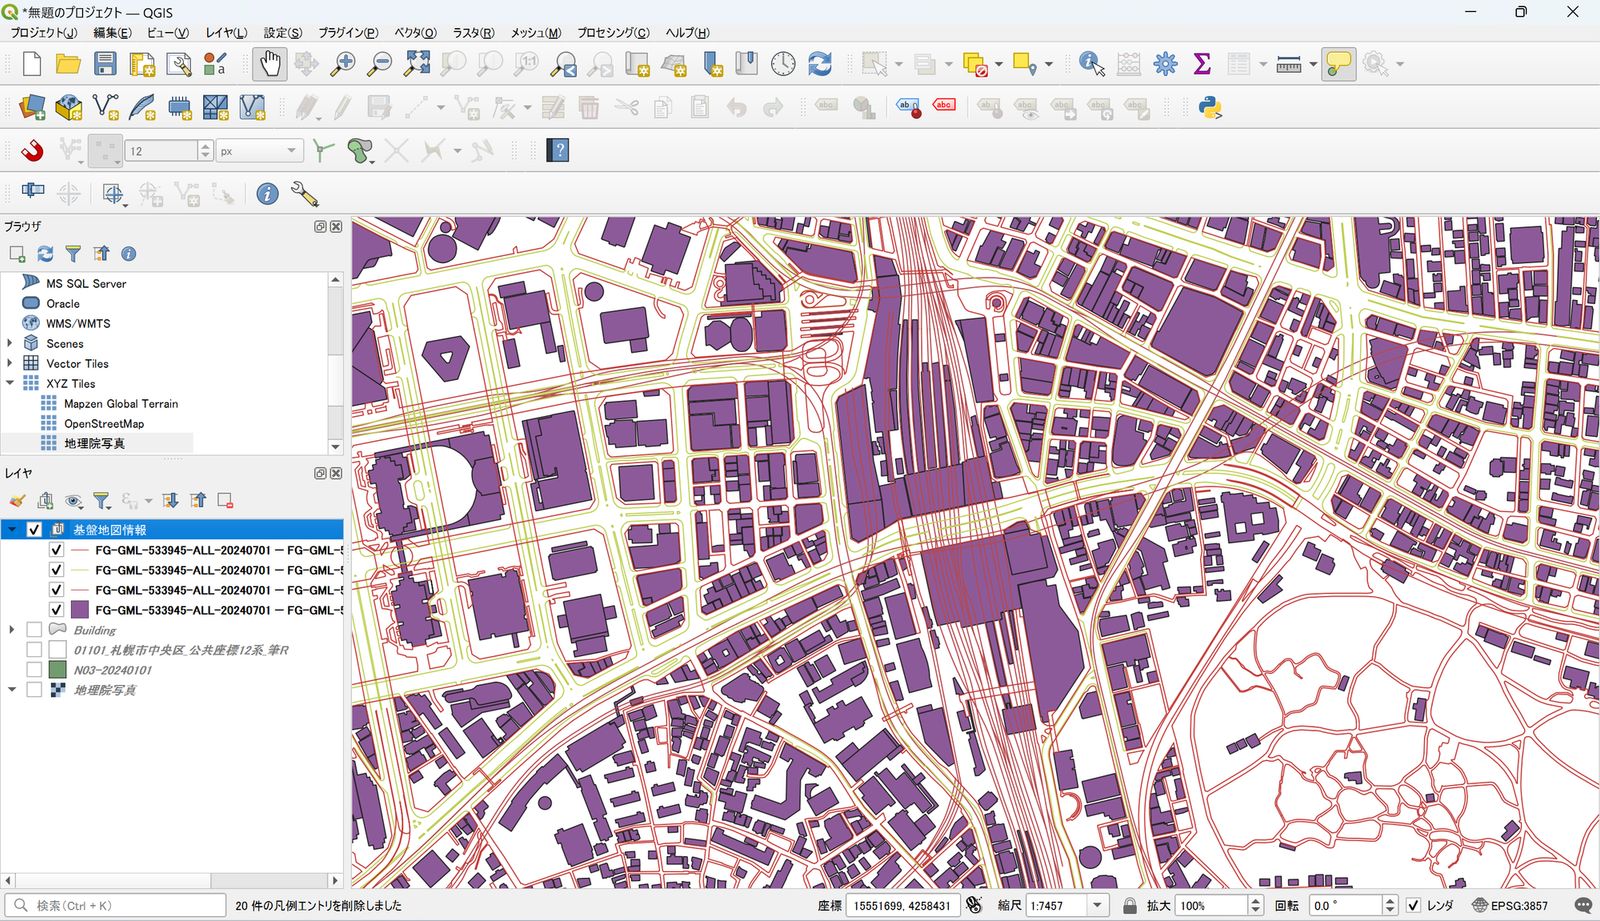Collapse the 基盤地図情報 group arrow
The height and width of the screenshot is (921, 1600).
pyautogui.click(x=12, y=530)
